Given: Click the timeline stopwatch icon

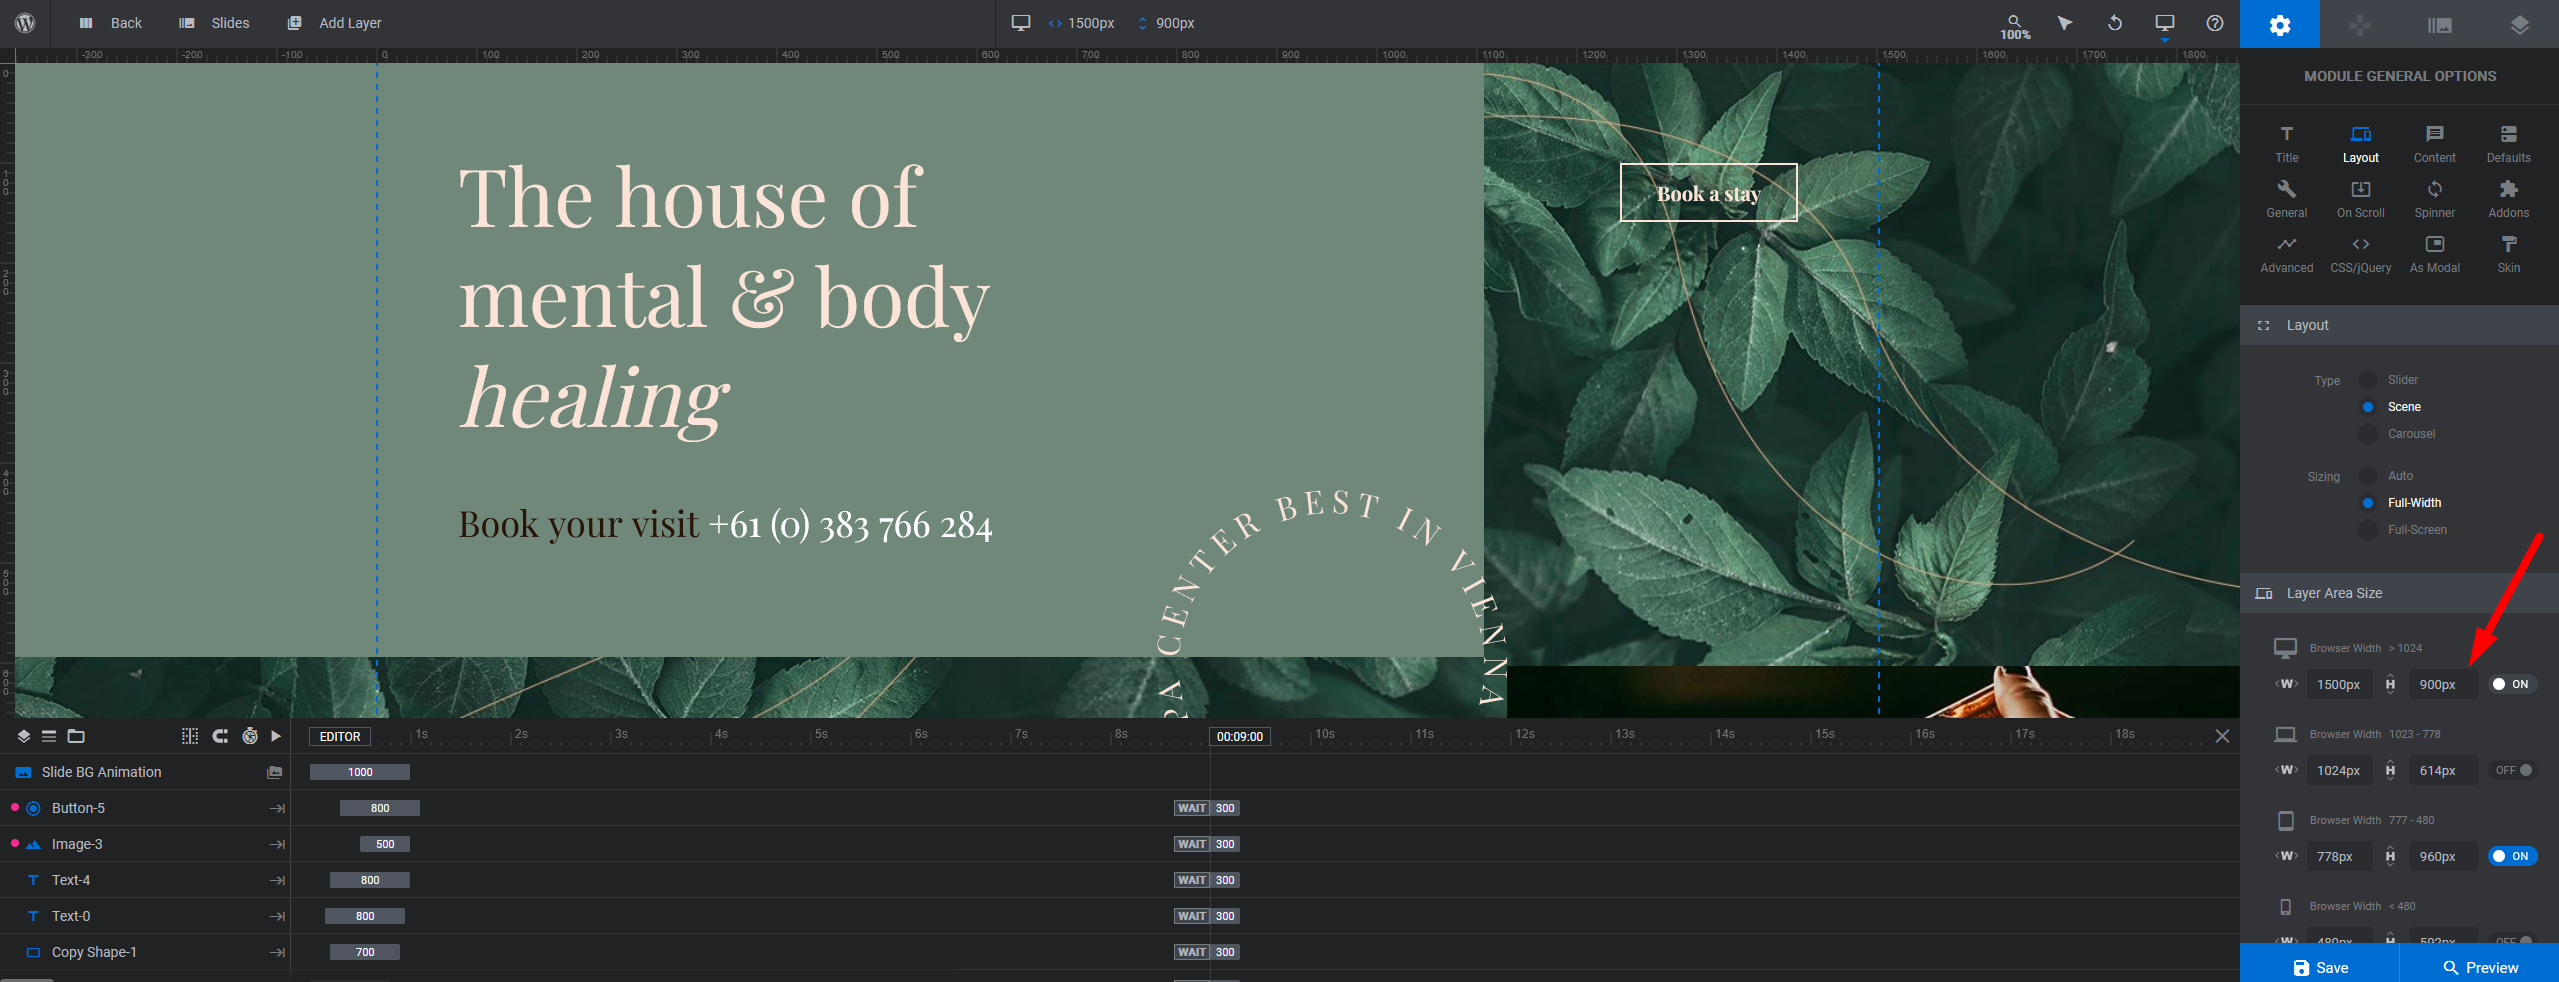Looking at the screenshot, I should (250, 736).
